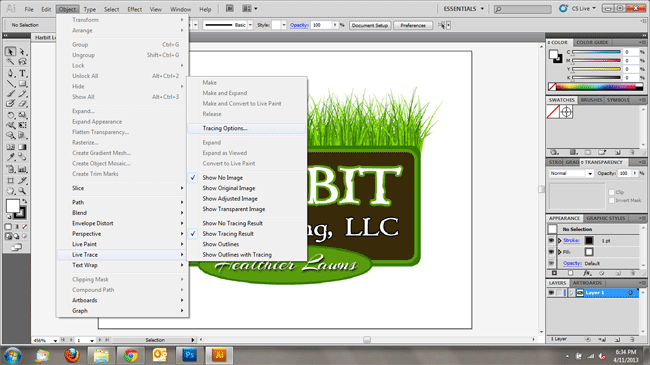Viewport: 650px width, 365px height.
Task: Select the Line Segment tool
Action: (x=10, y=84)
